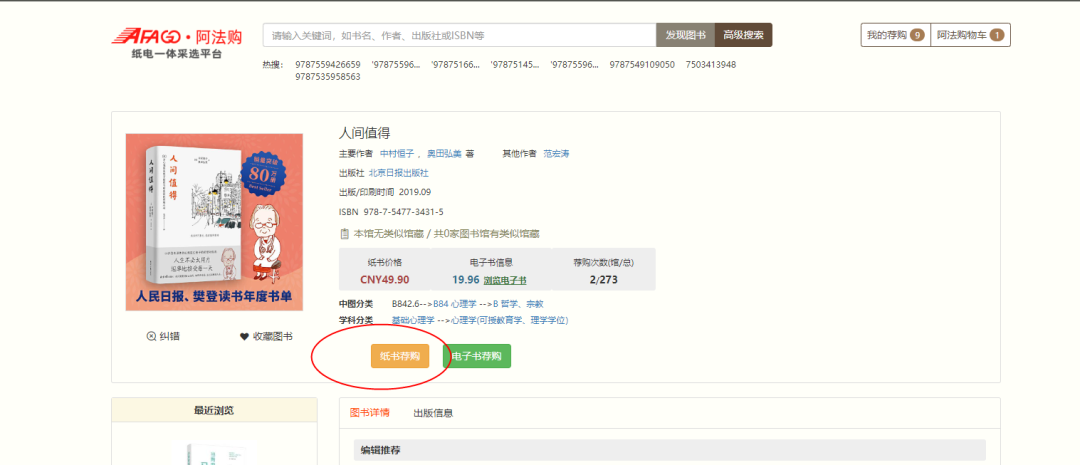Click 浏览电子书 link

click(x=505, y=281)
